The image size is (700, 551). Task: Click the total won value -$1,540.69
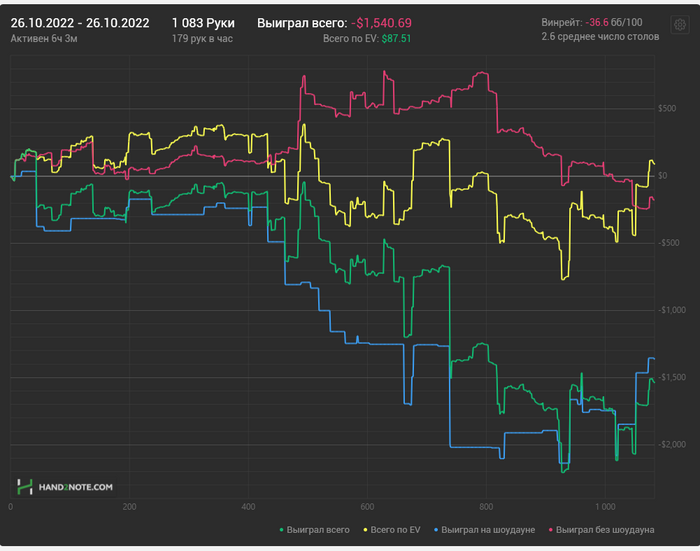pos(381,23)
